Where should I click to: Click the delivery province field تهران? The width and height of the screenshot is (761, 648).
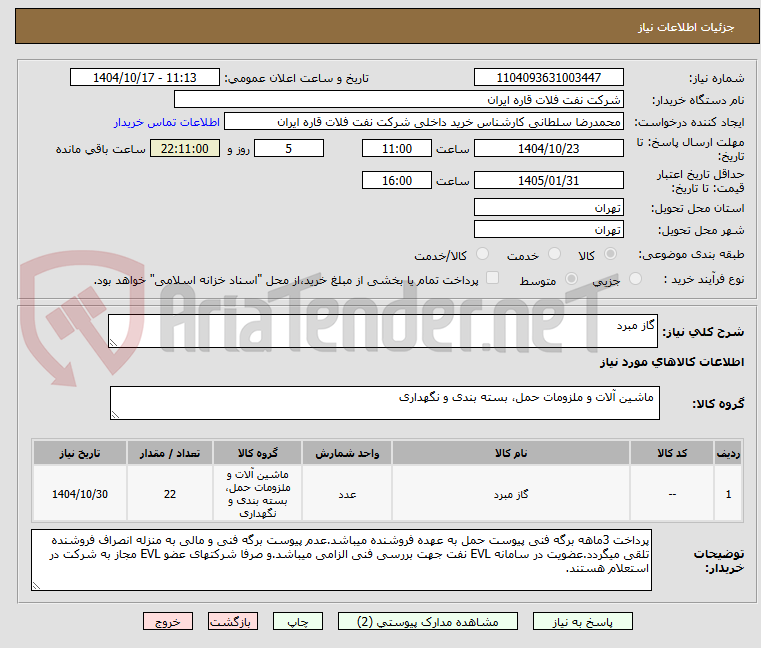pos(548,208)
